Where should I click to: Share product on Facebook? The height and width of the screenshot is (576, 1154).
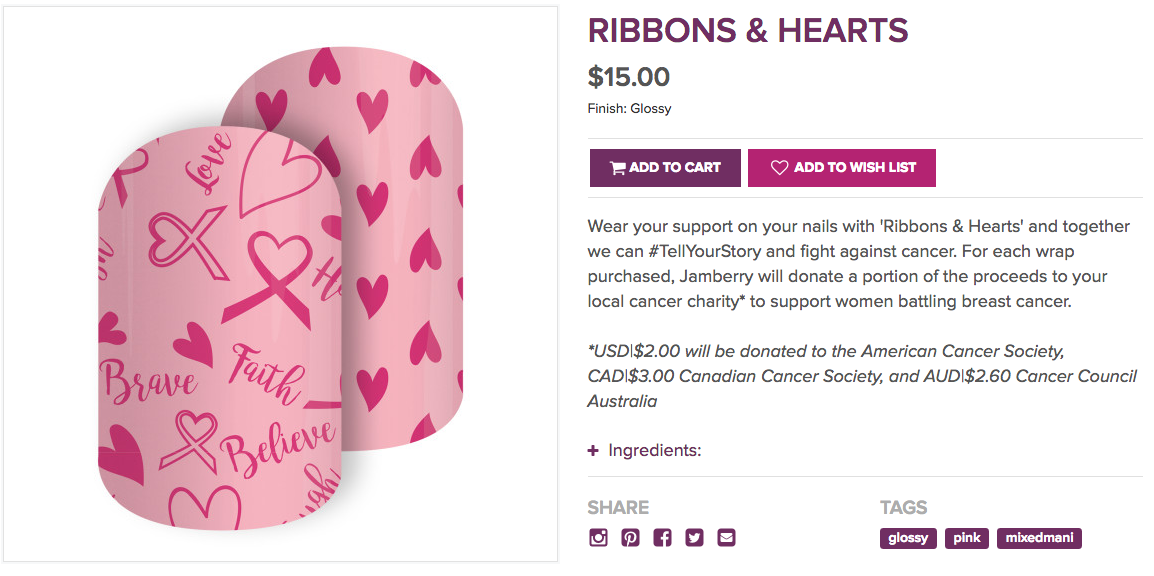click(x=662, y=538)
